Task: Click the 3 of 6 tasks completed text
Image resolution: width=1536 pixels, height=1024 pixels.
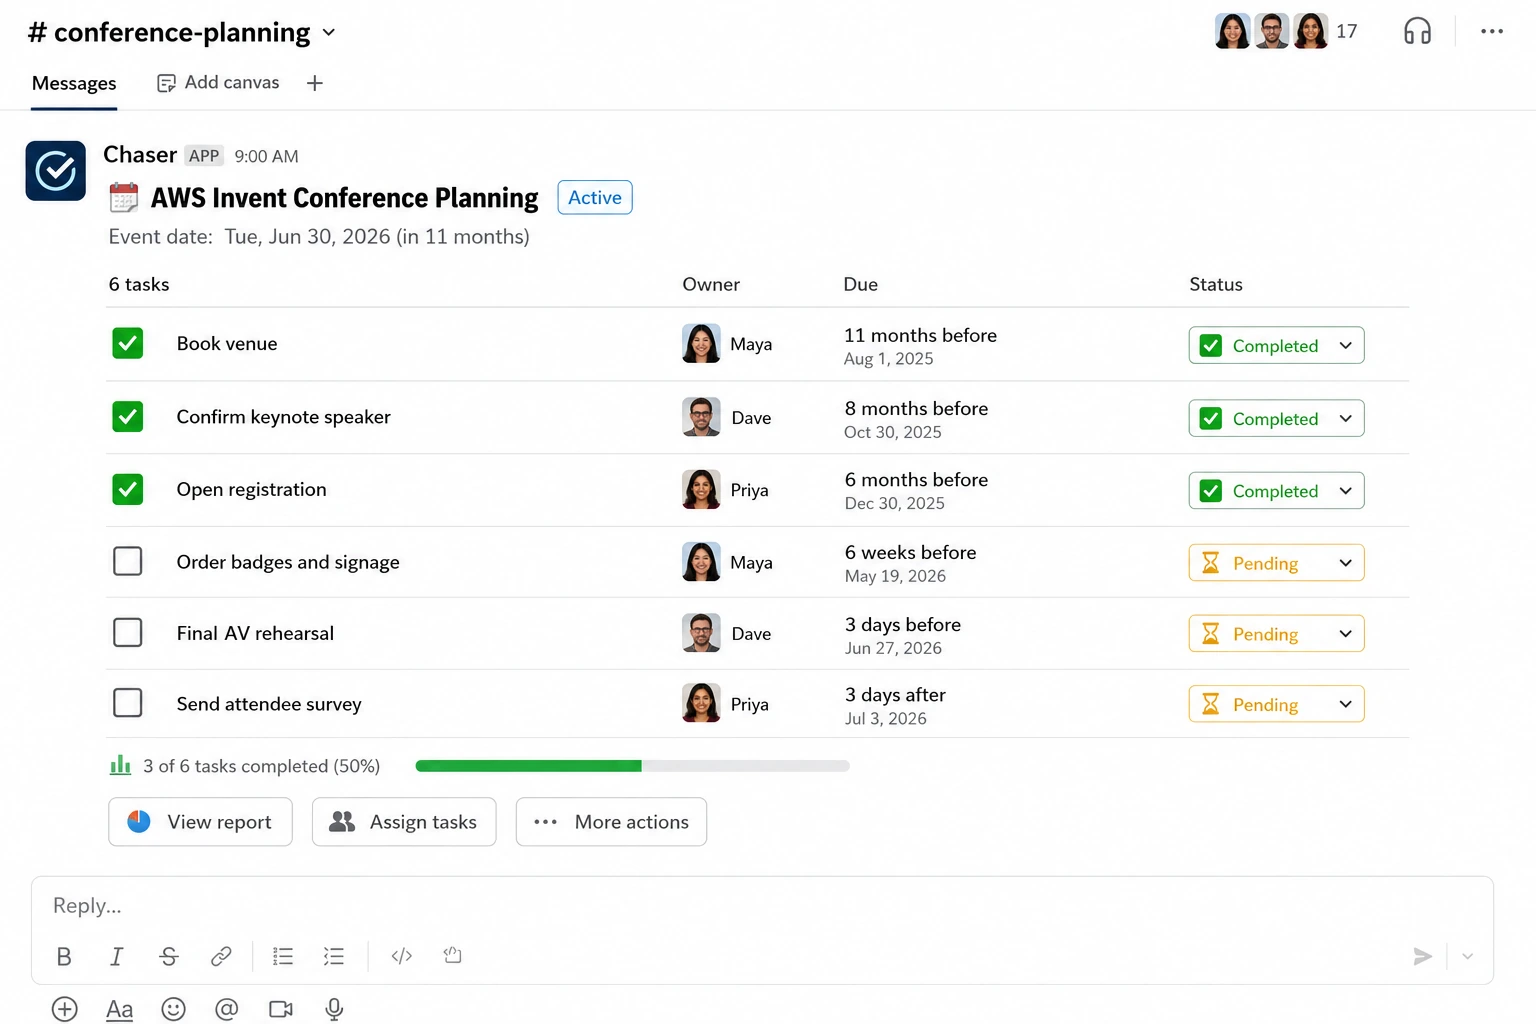Action: (261, 766)
